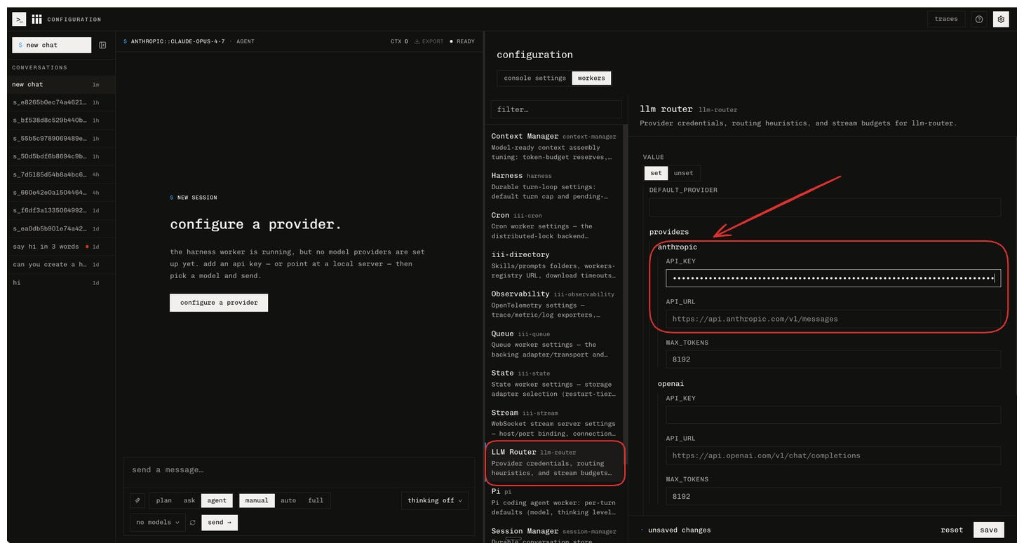Click the attach paperclip icon in composer
Image resolution: width=1024 pixels, height=550 pixels.
tap(137, 500)
